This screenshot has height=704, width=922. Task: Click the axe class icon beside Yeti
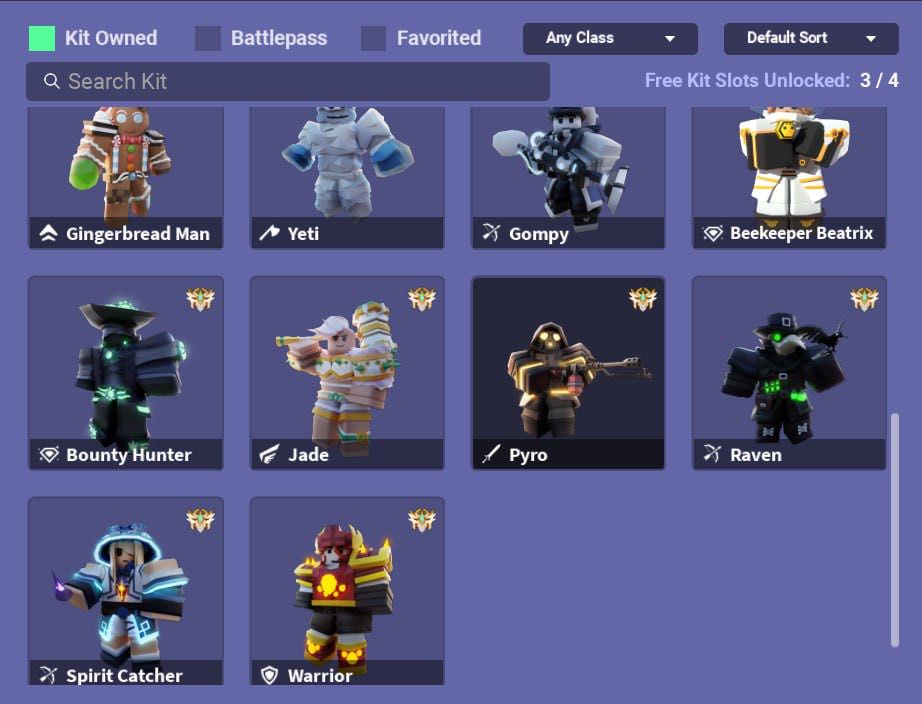269,233
